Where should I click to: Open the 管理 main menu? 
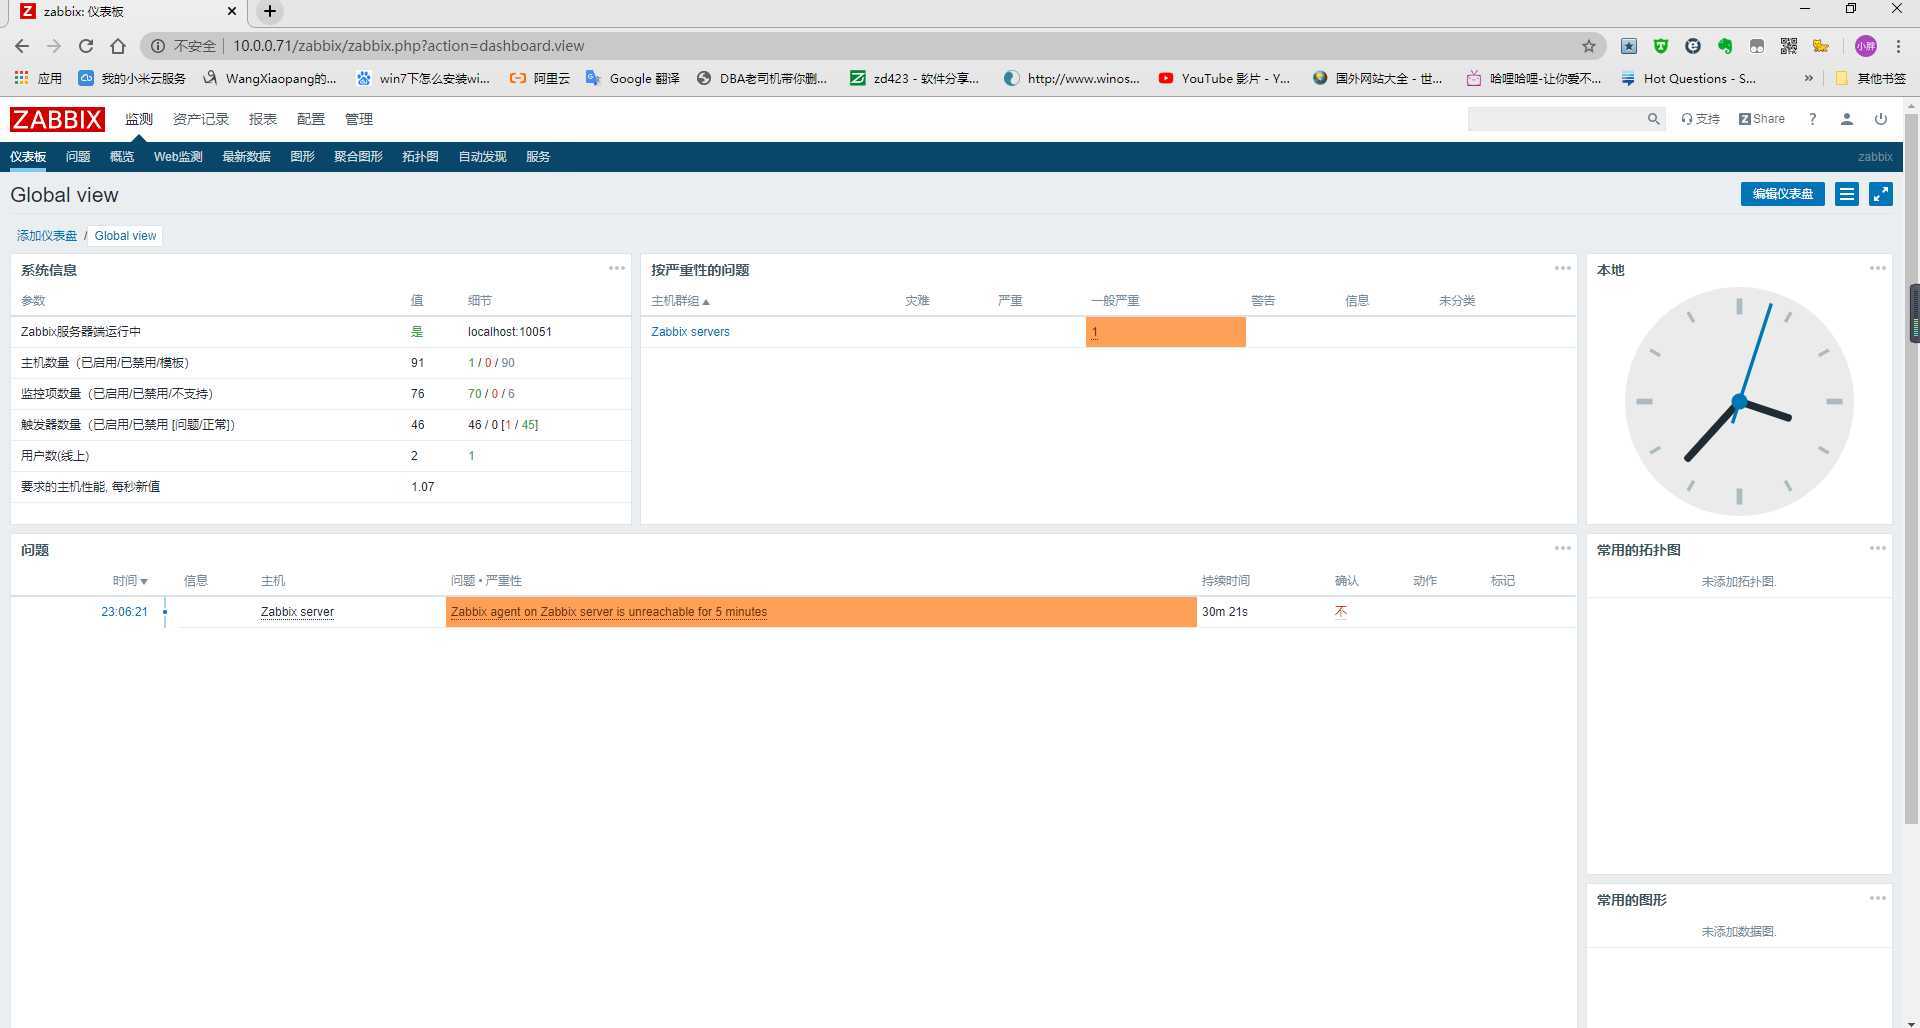coord(359,119)
